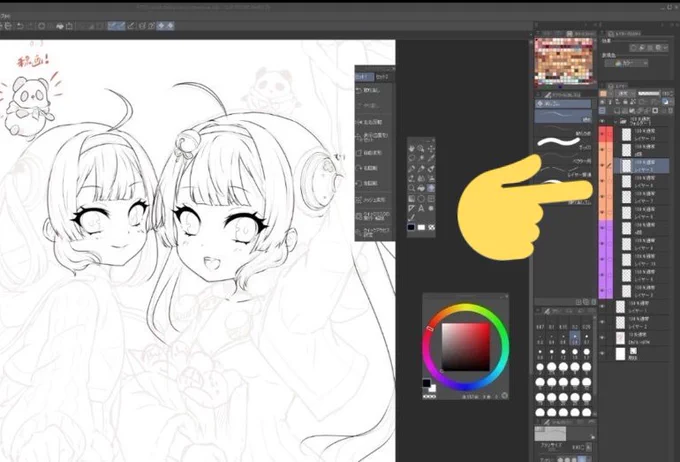The width and height of the screenshot is (680, 462).
Task: Toggle Clip to layer below icon
Action: coord(602,102)
